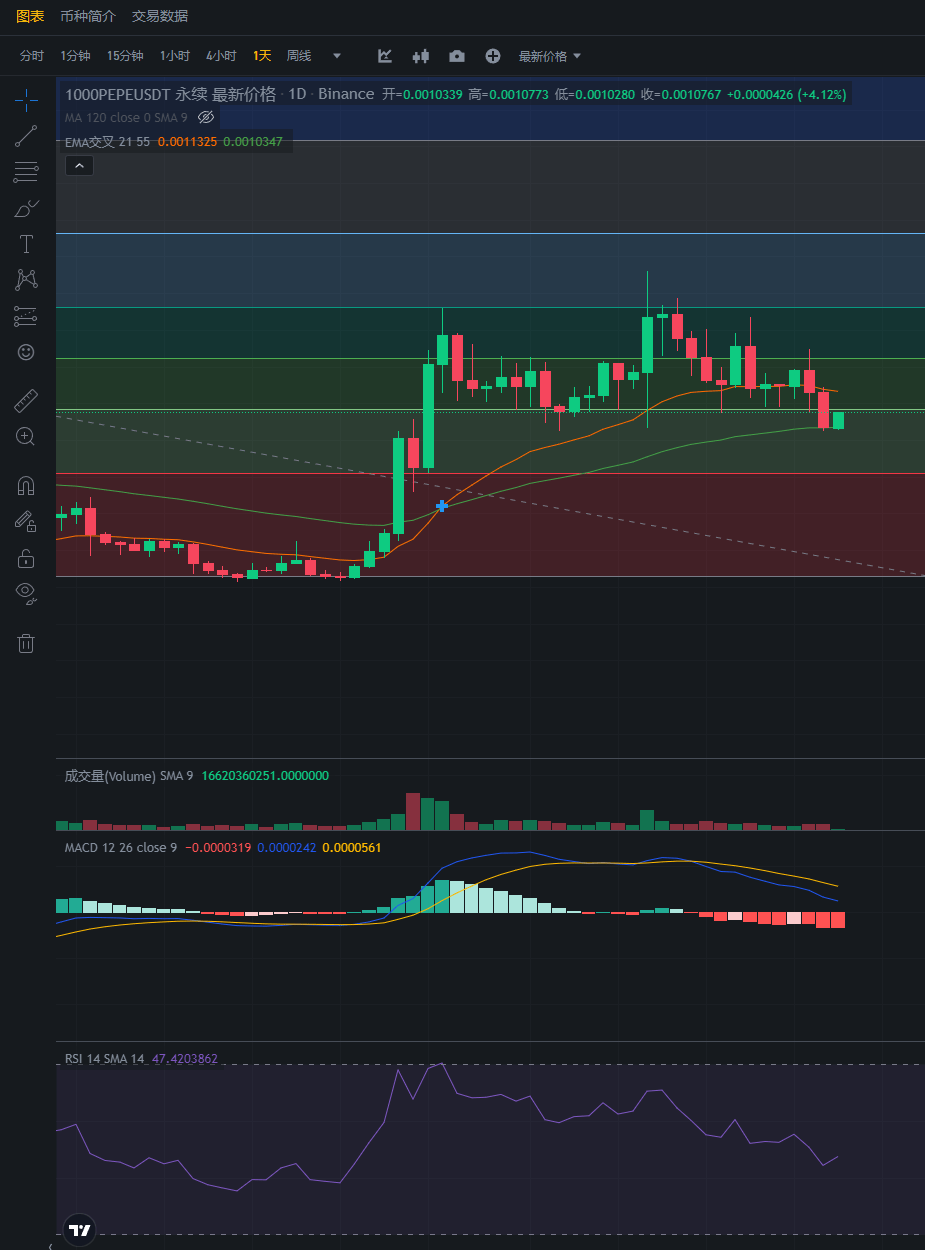Select the trend line drawing tool
Image resolution: width=925 pixels, height=1250 pixels.
(26, 136)
